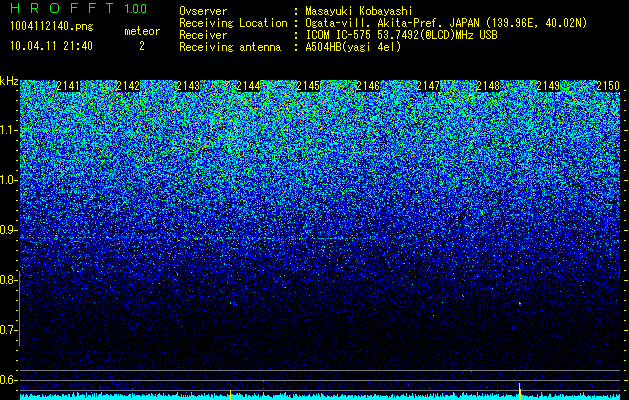Click the 2141 time marker
The image size is (629, 400).
[68, 86]
